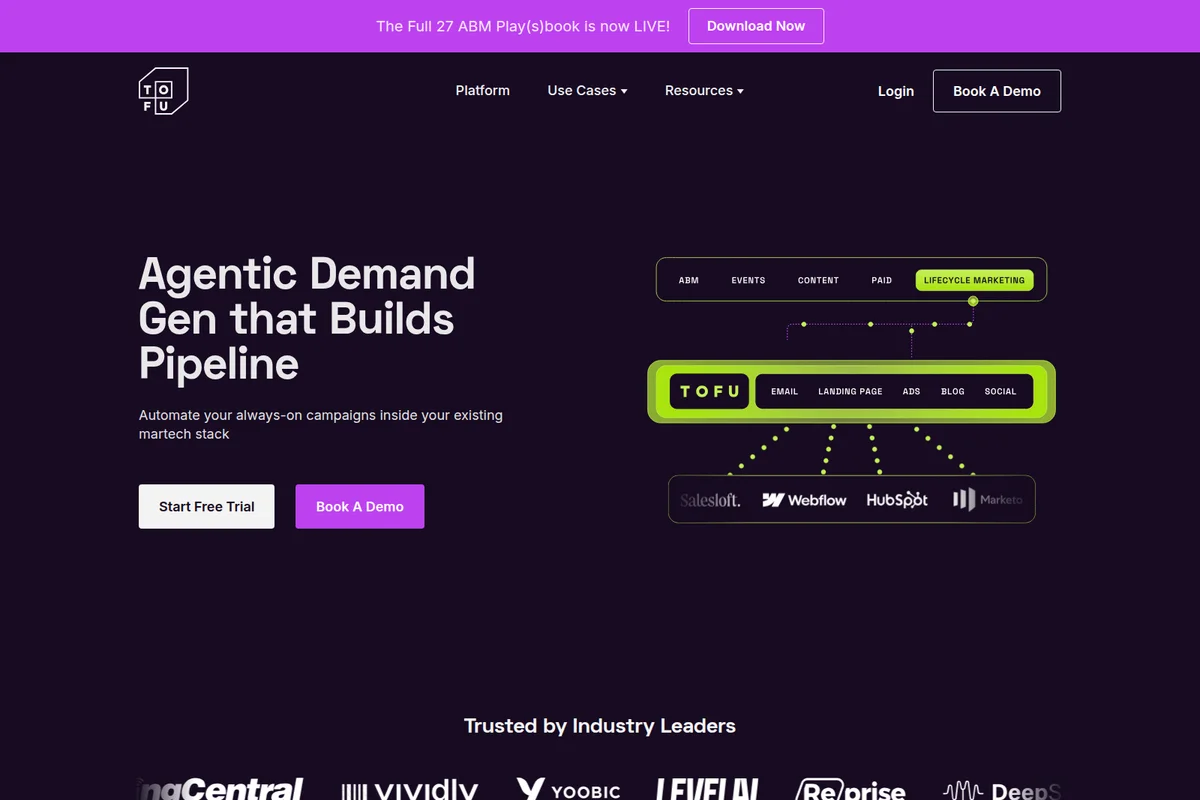The height and width of the screenshot is (800, 1200).
Task: Select Platform in the navigation menu
Action: [482, 90]
